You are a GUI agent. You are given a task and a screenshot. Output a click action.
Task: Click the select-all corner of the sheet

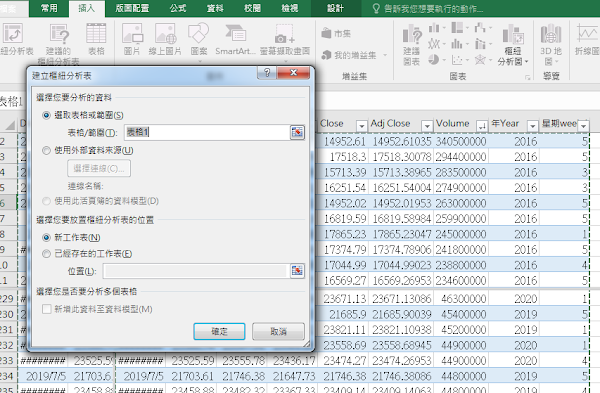9,124
